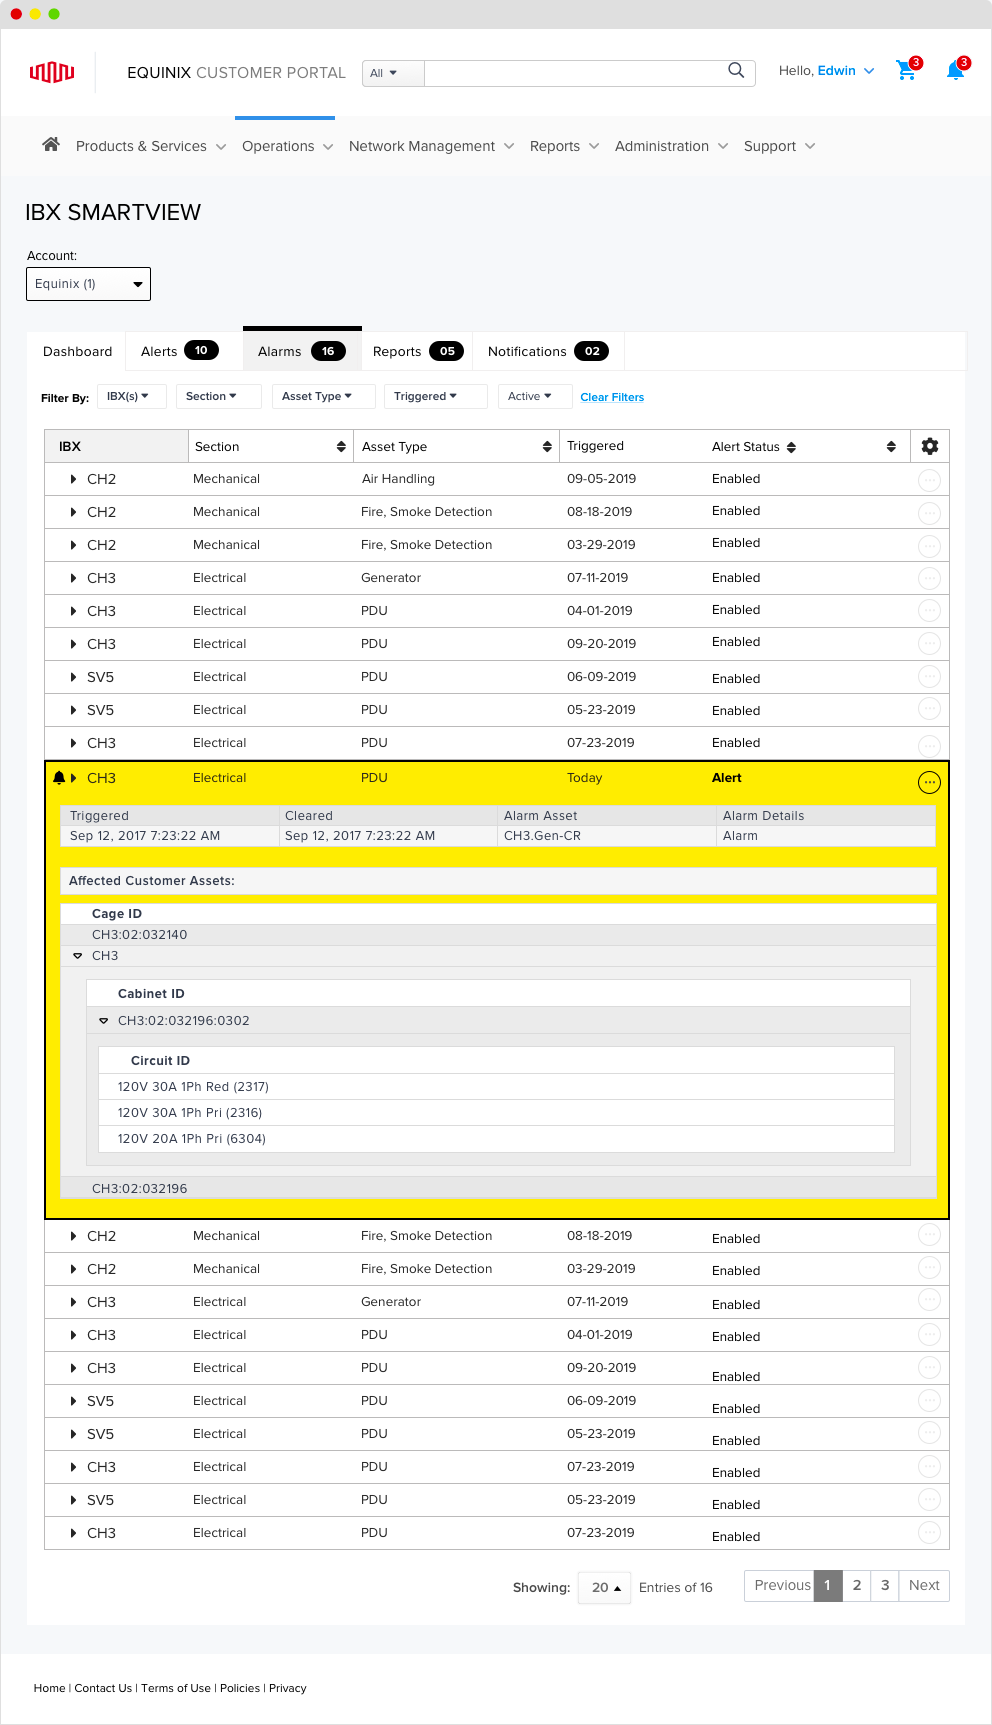
Task: Click the Clear Filters link
Action: click(x=612, y=397)
